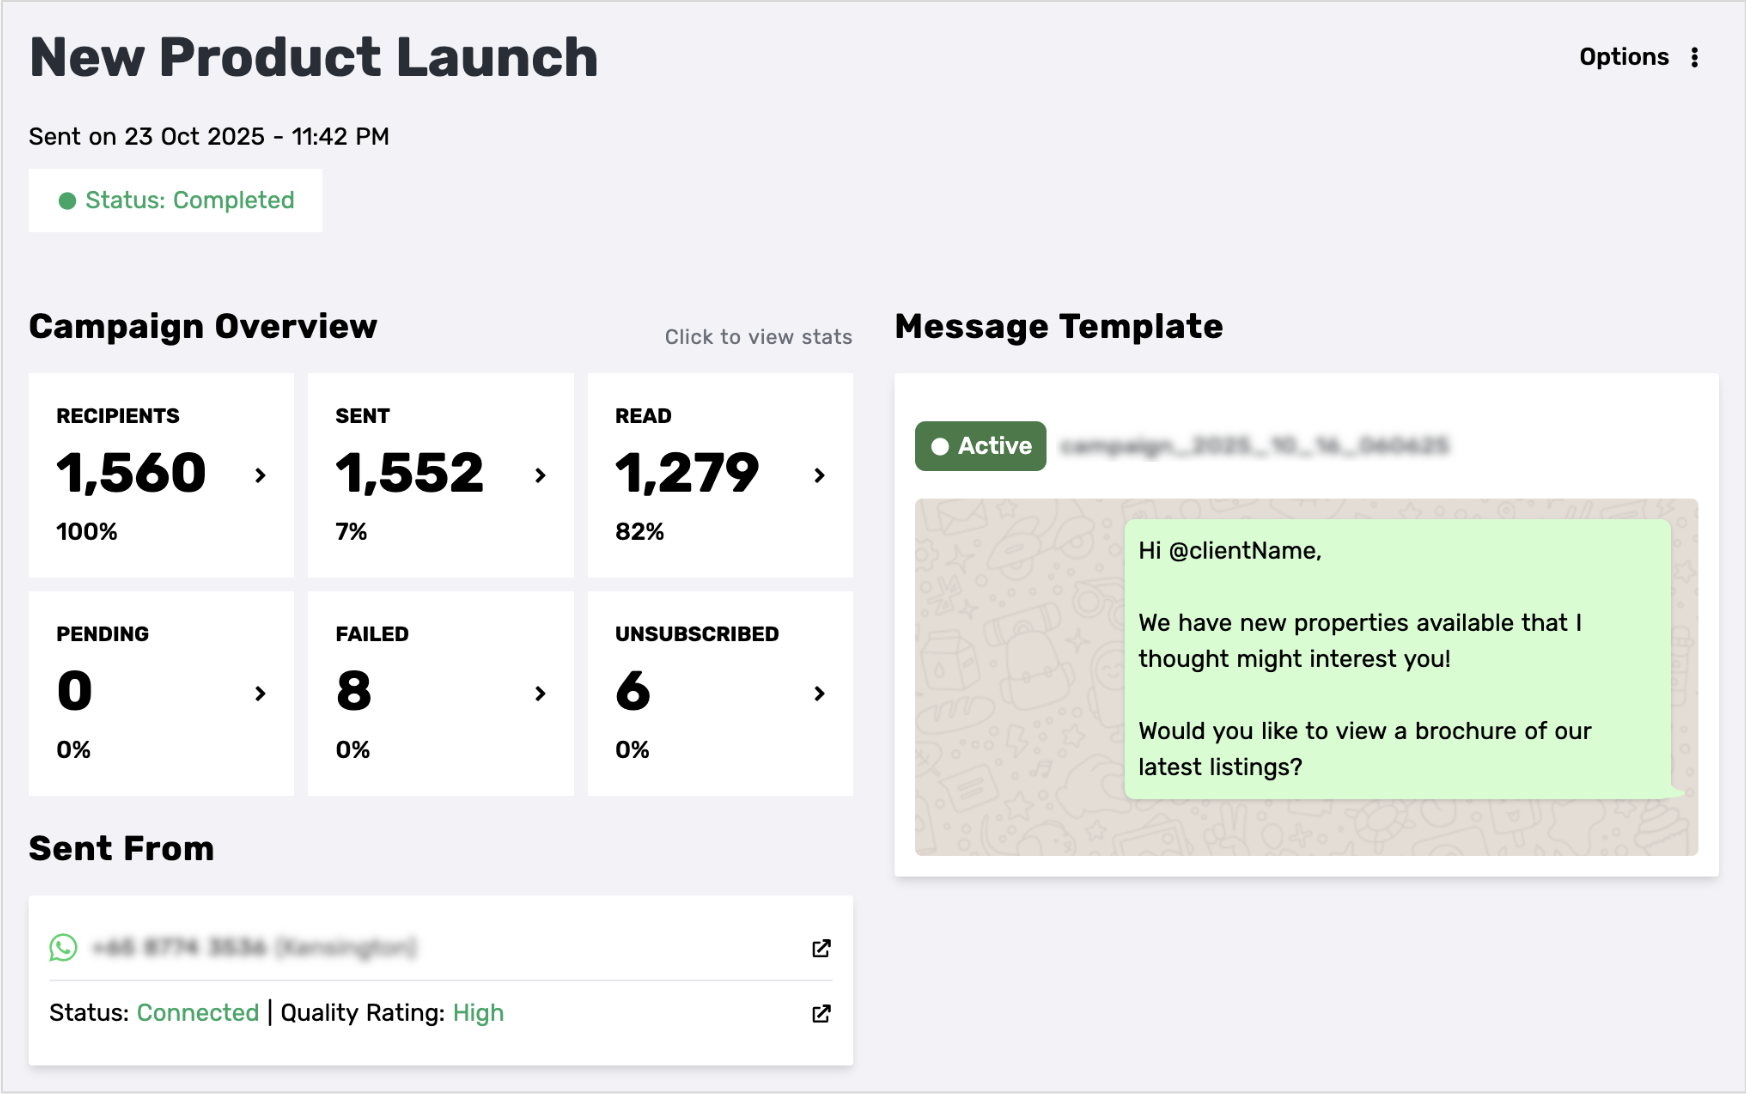The width and height of the screenshot is (1746, 1094).
Task: Click the WhatsApp logo icon
Action: coord(63,947)
